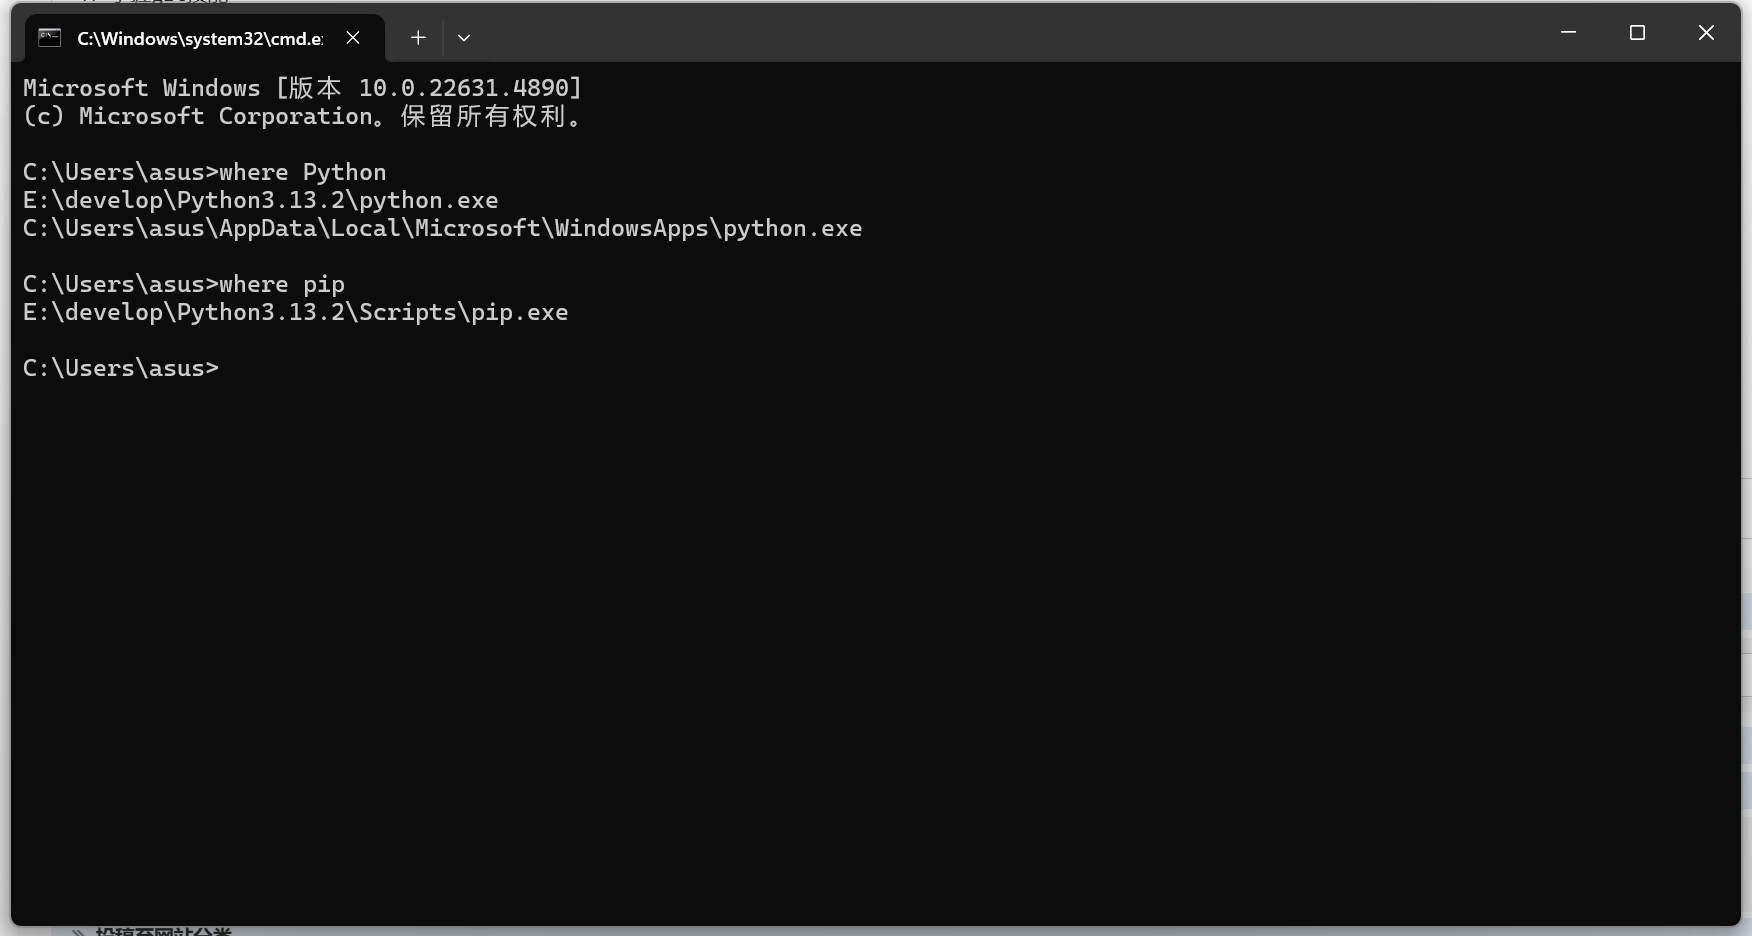Click the Microsoft Windows version banner line

coord(303,88)
